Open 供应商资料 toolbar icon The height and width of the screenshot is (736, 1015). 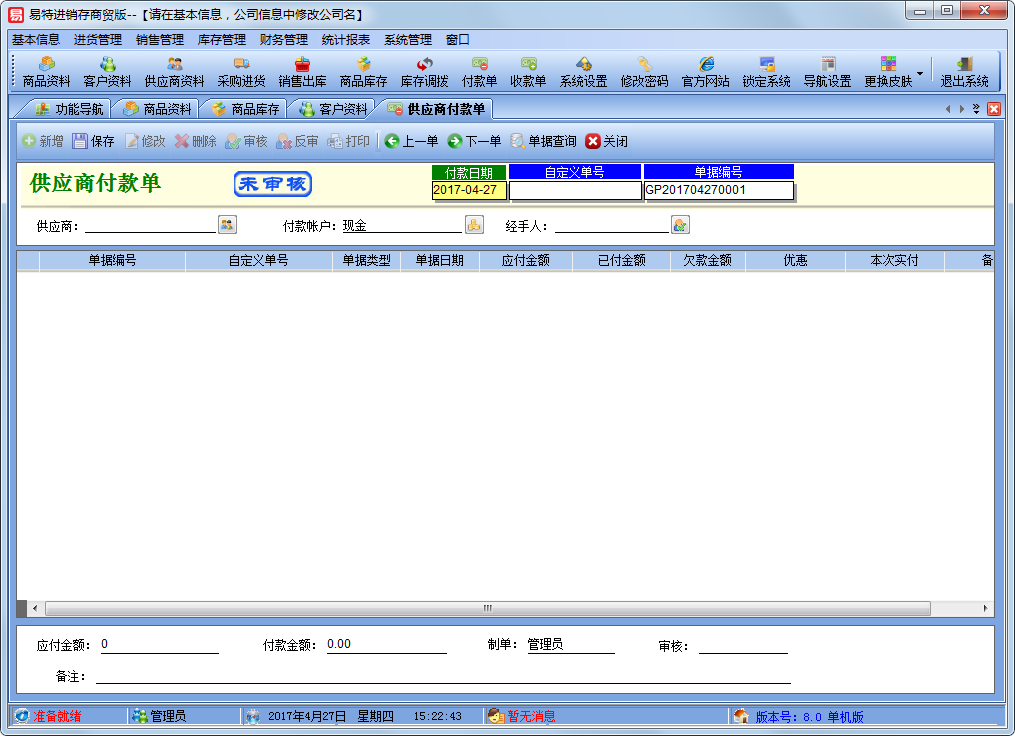tap(174, 72)
